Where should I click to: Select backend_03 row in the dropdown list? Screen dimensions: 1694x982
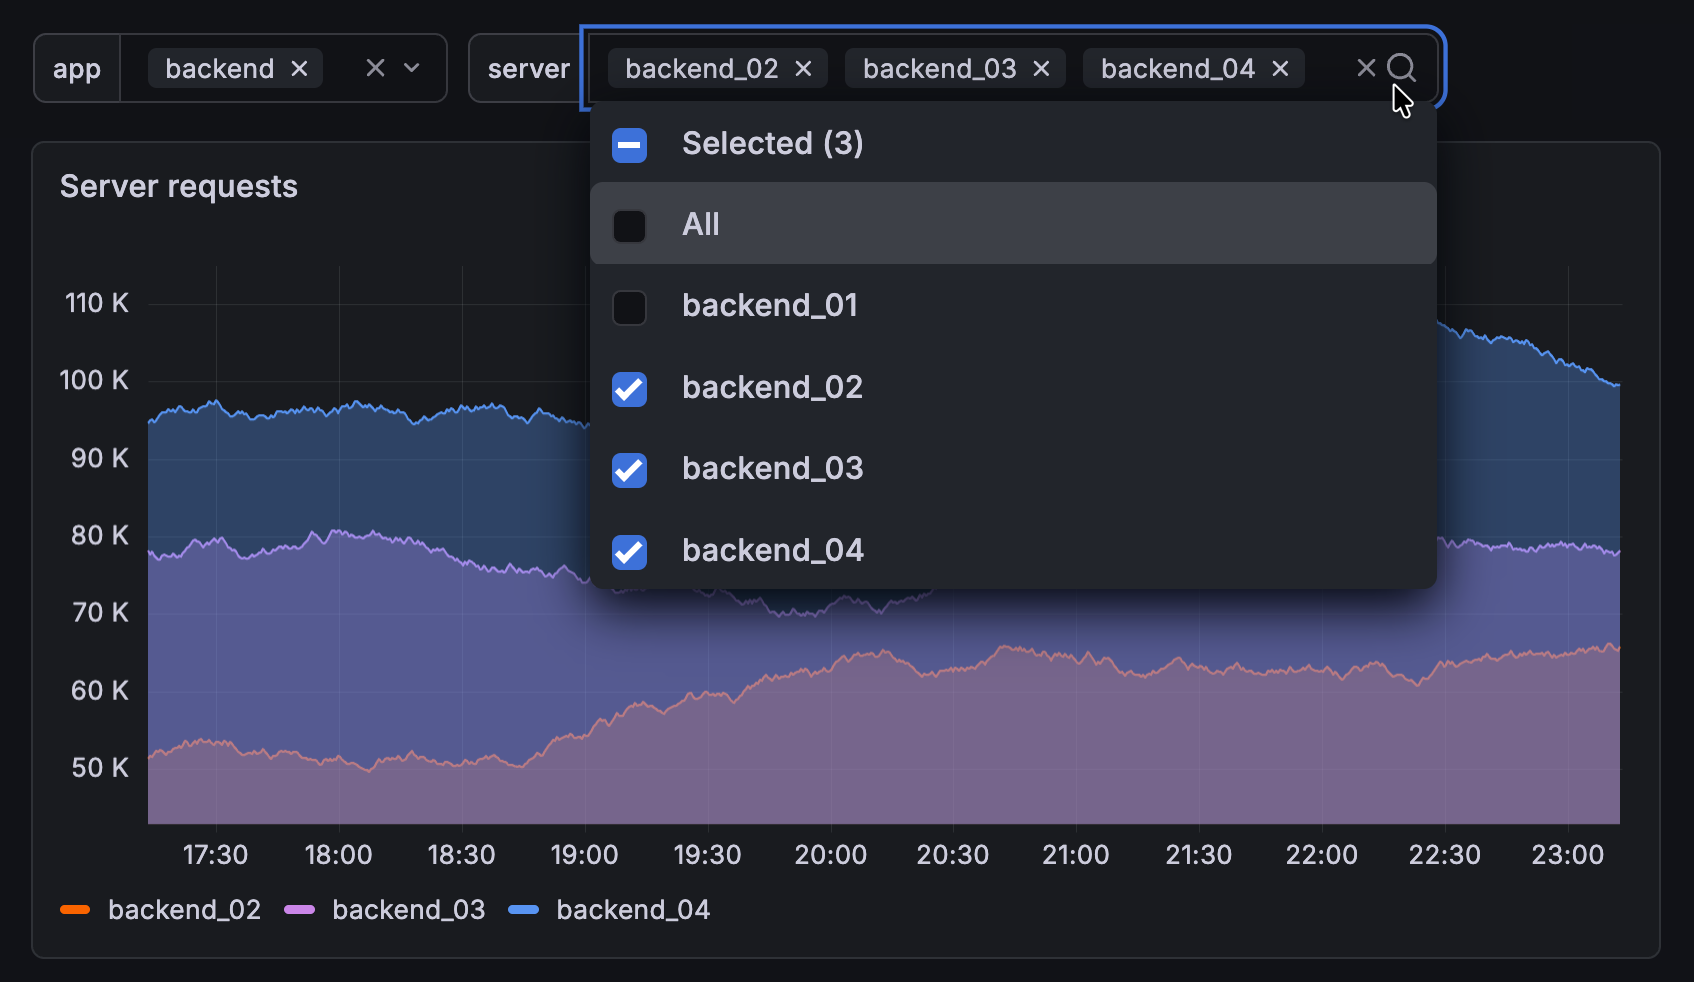point(772,468)
